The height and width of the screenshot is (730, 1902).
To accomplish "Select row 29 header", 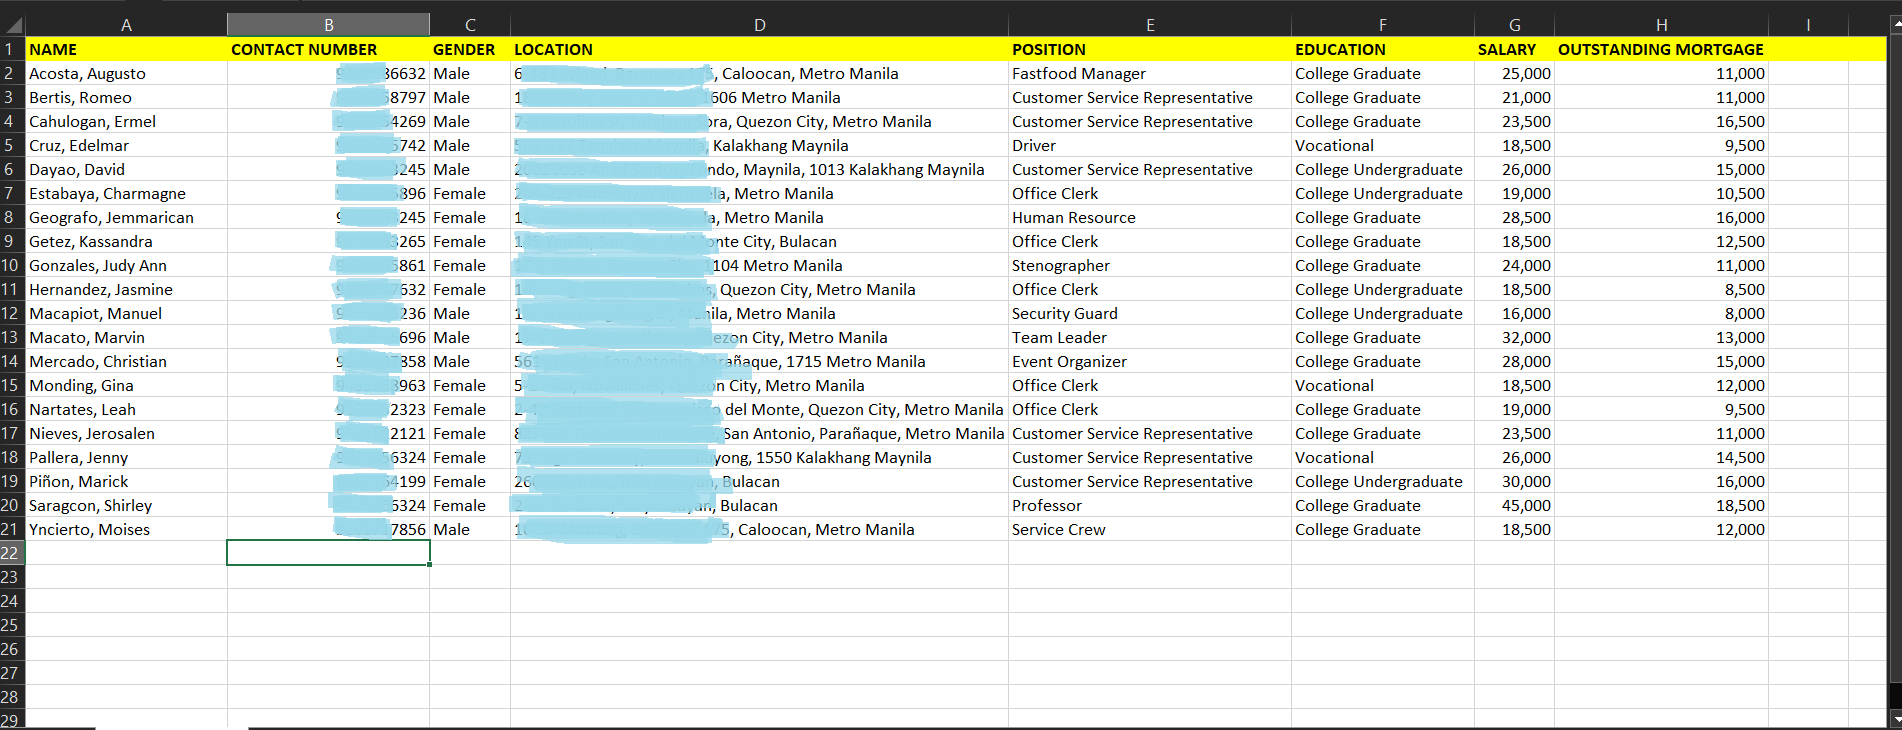I will point(12,720).
